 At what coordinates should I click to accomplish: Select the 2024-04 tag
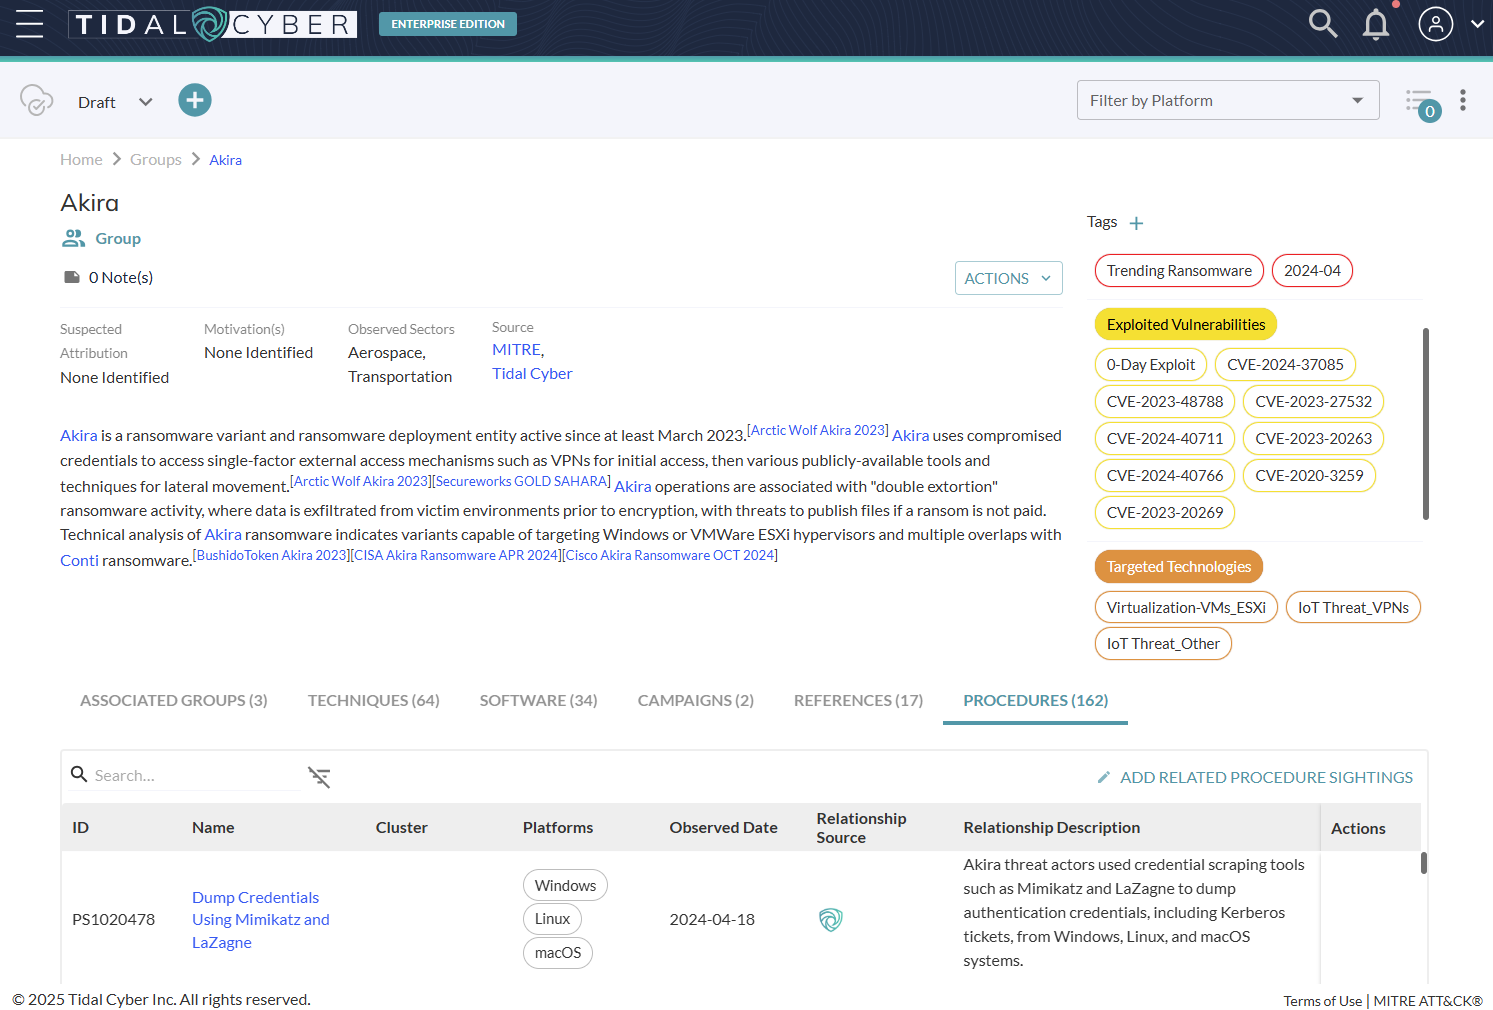[x=1312, y=271]
